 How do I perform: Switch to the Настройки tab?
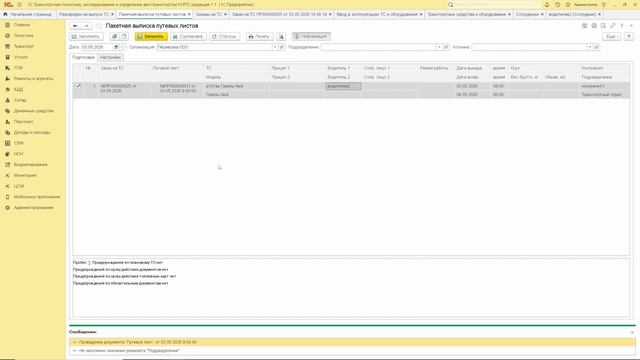(x=110, y=58)
